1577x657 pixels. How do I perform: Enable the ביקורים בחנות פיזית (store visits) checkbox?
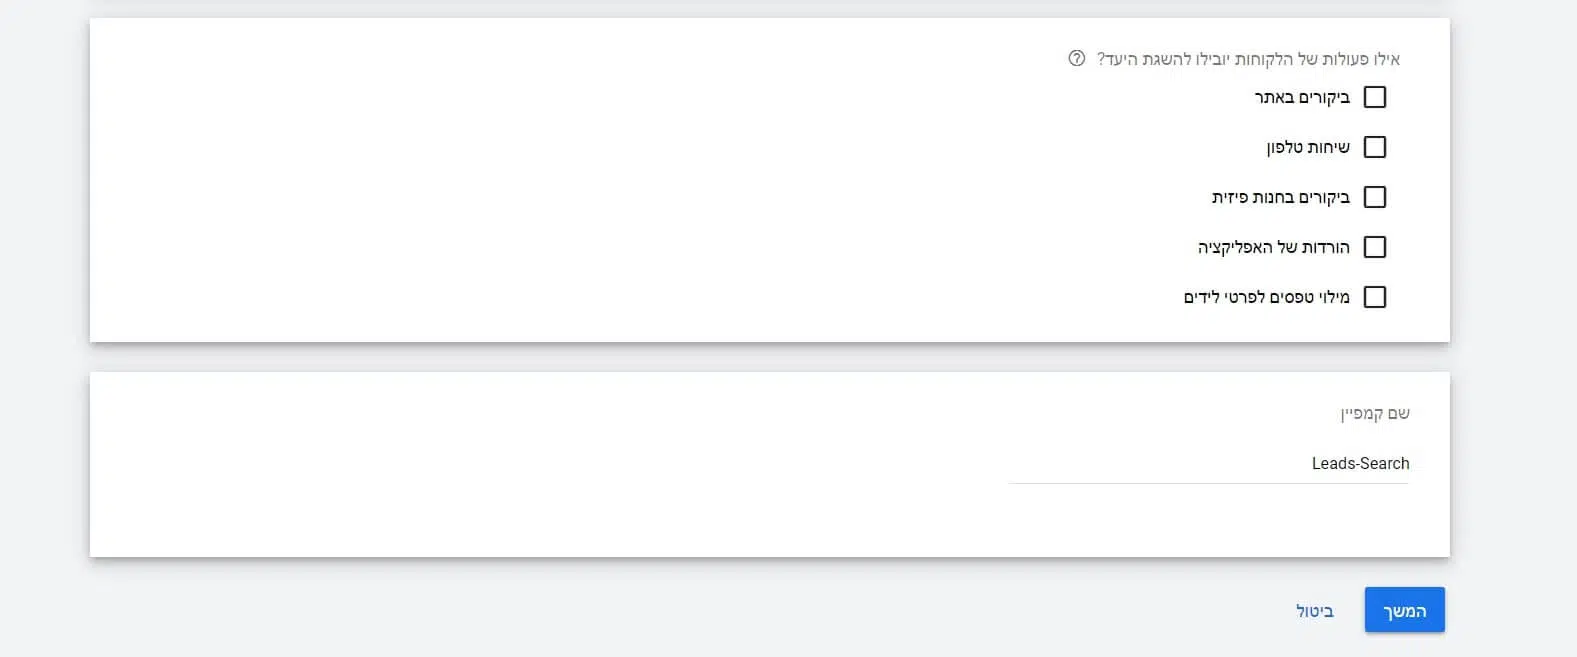(1375, 197)
